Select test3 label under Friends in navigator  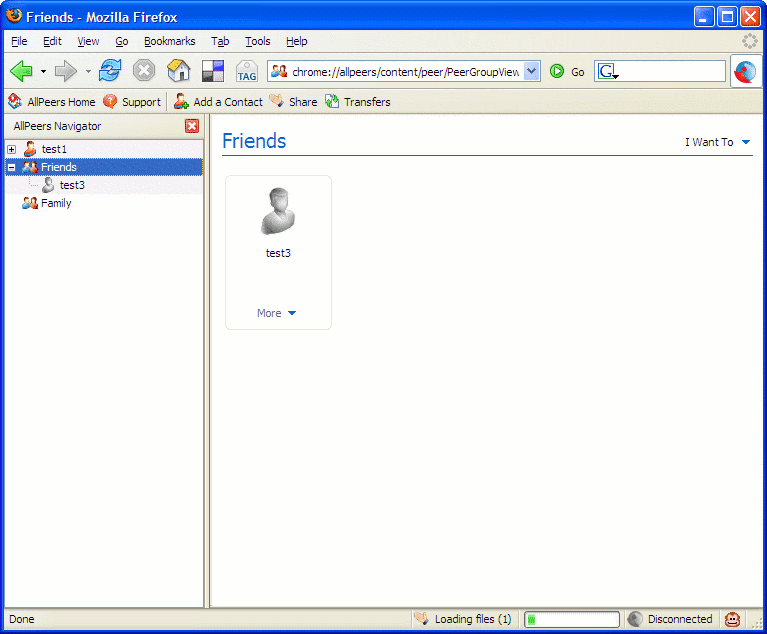72,185
